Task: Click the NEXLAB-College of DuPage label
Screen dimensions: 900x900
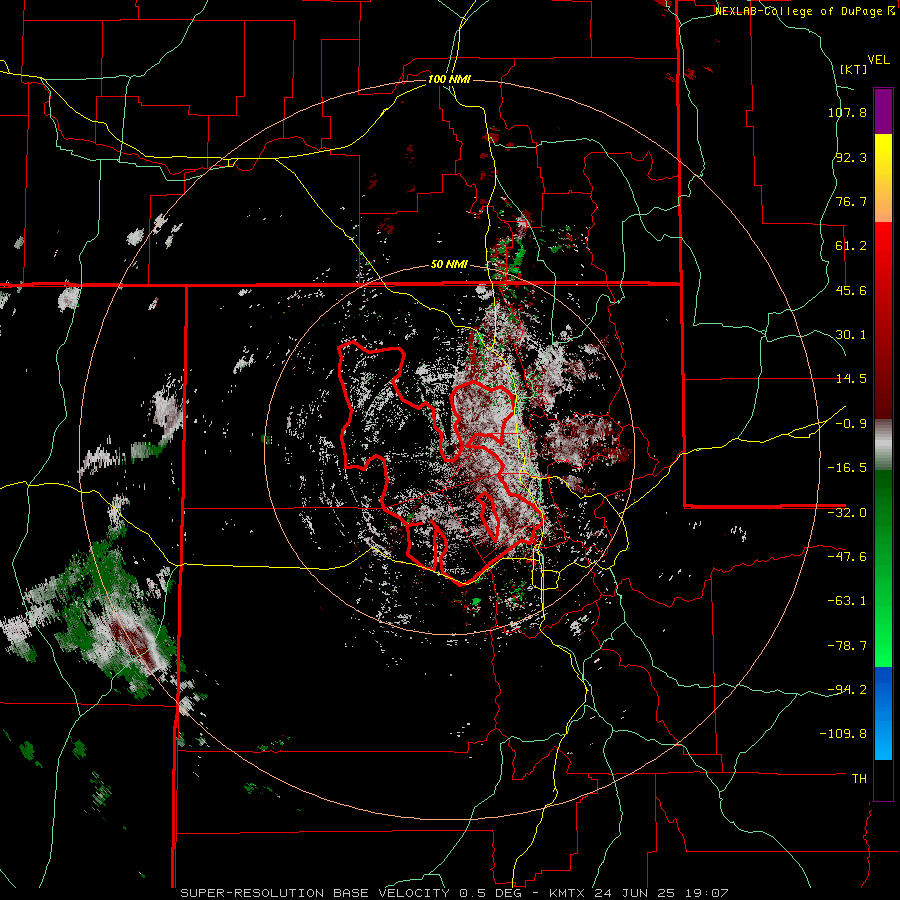Action: (804, 11)
